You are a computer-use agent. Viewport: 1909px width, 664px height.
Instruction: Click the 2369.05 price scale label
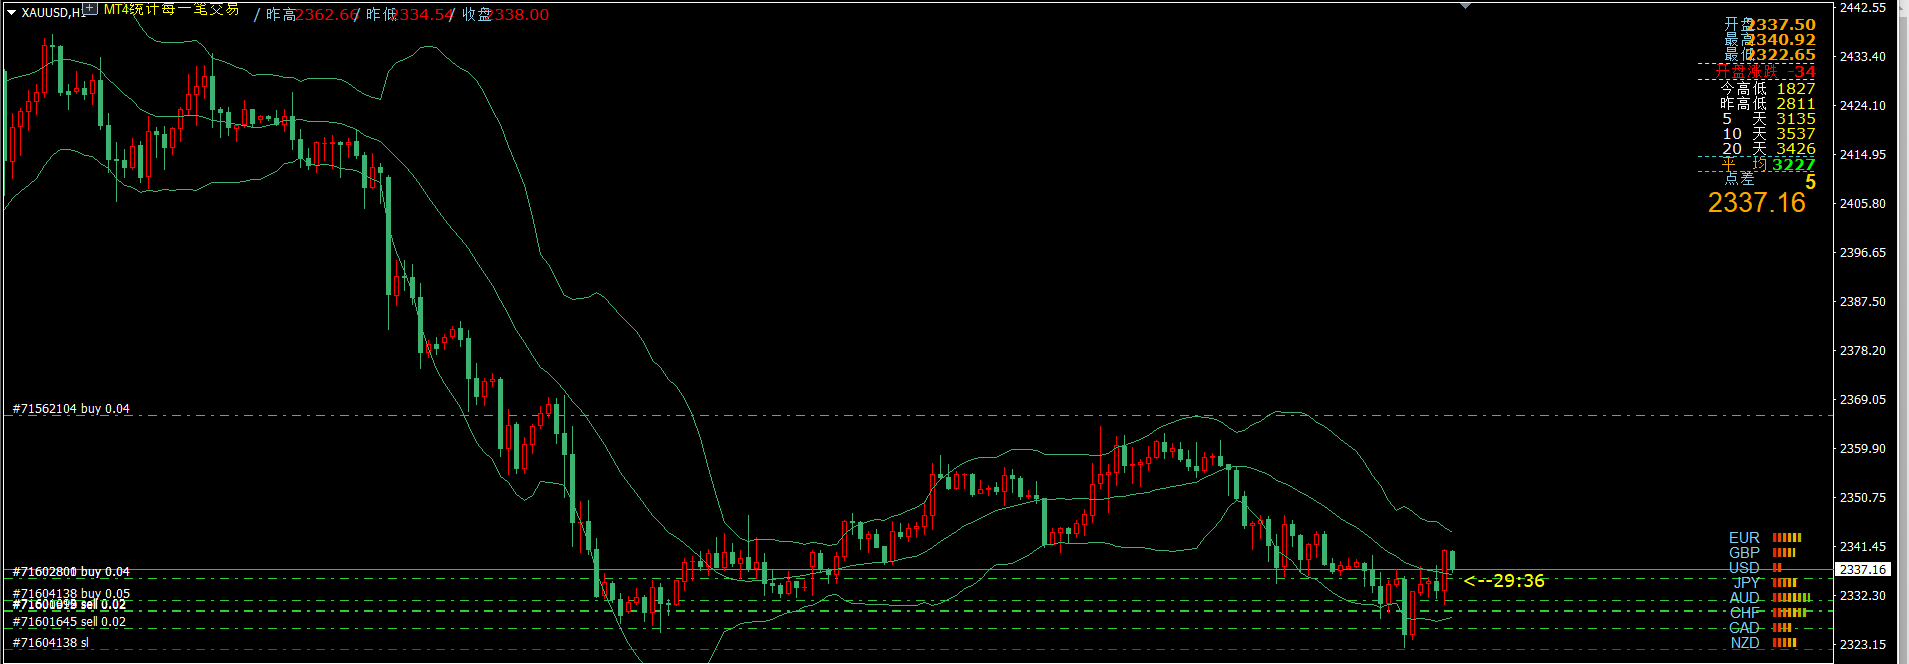pyautogui.click(x=1862, y=400)
